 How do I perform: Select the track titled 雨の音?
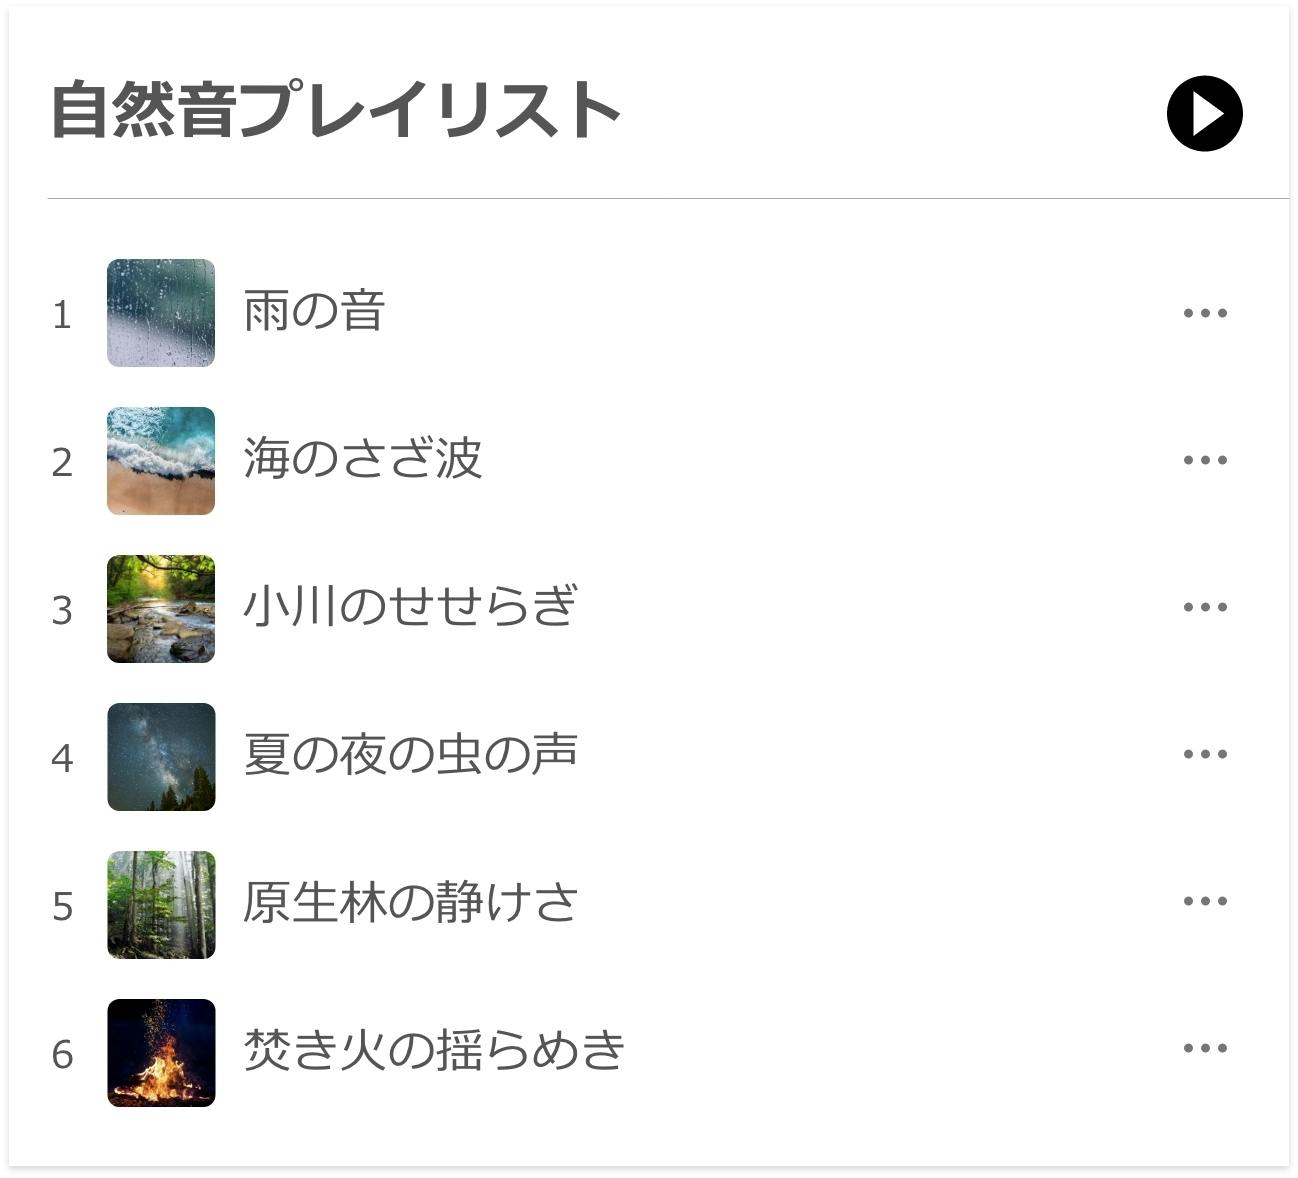tap(314, 311)
